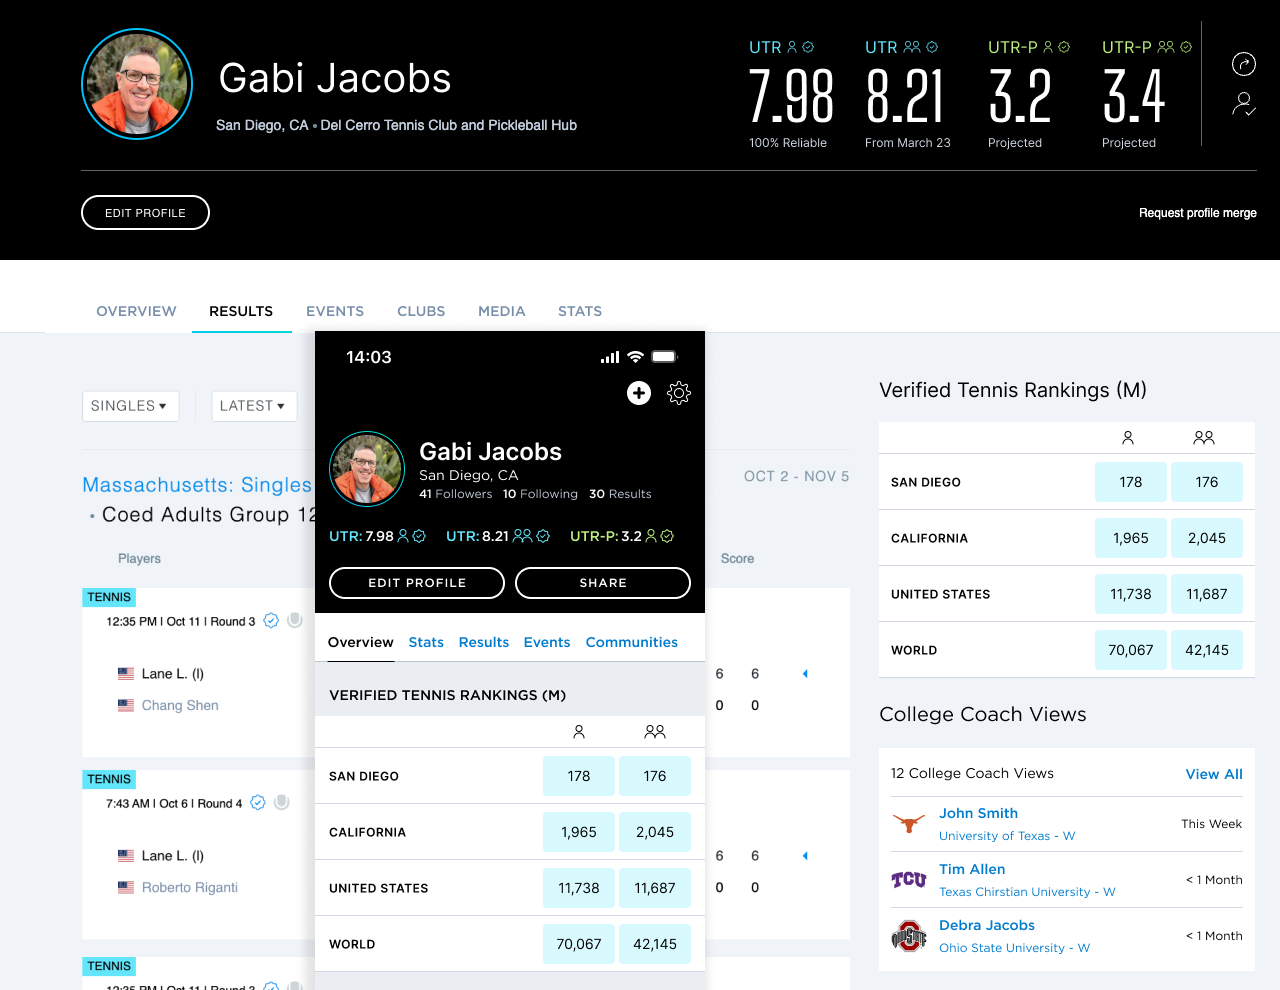
Task: Open Massachusetts: Singles event link
Action: click(197, 485)
